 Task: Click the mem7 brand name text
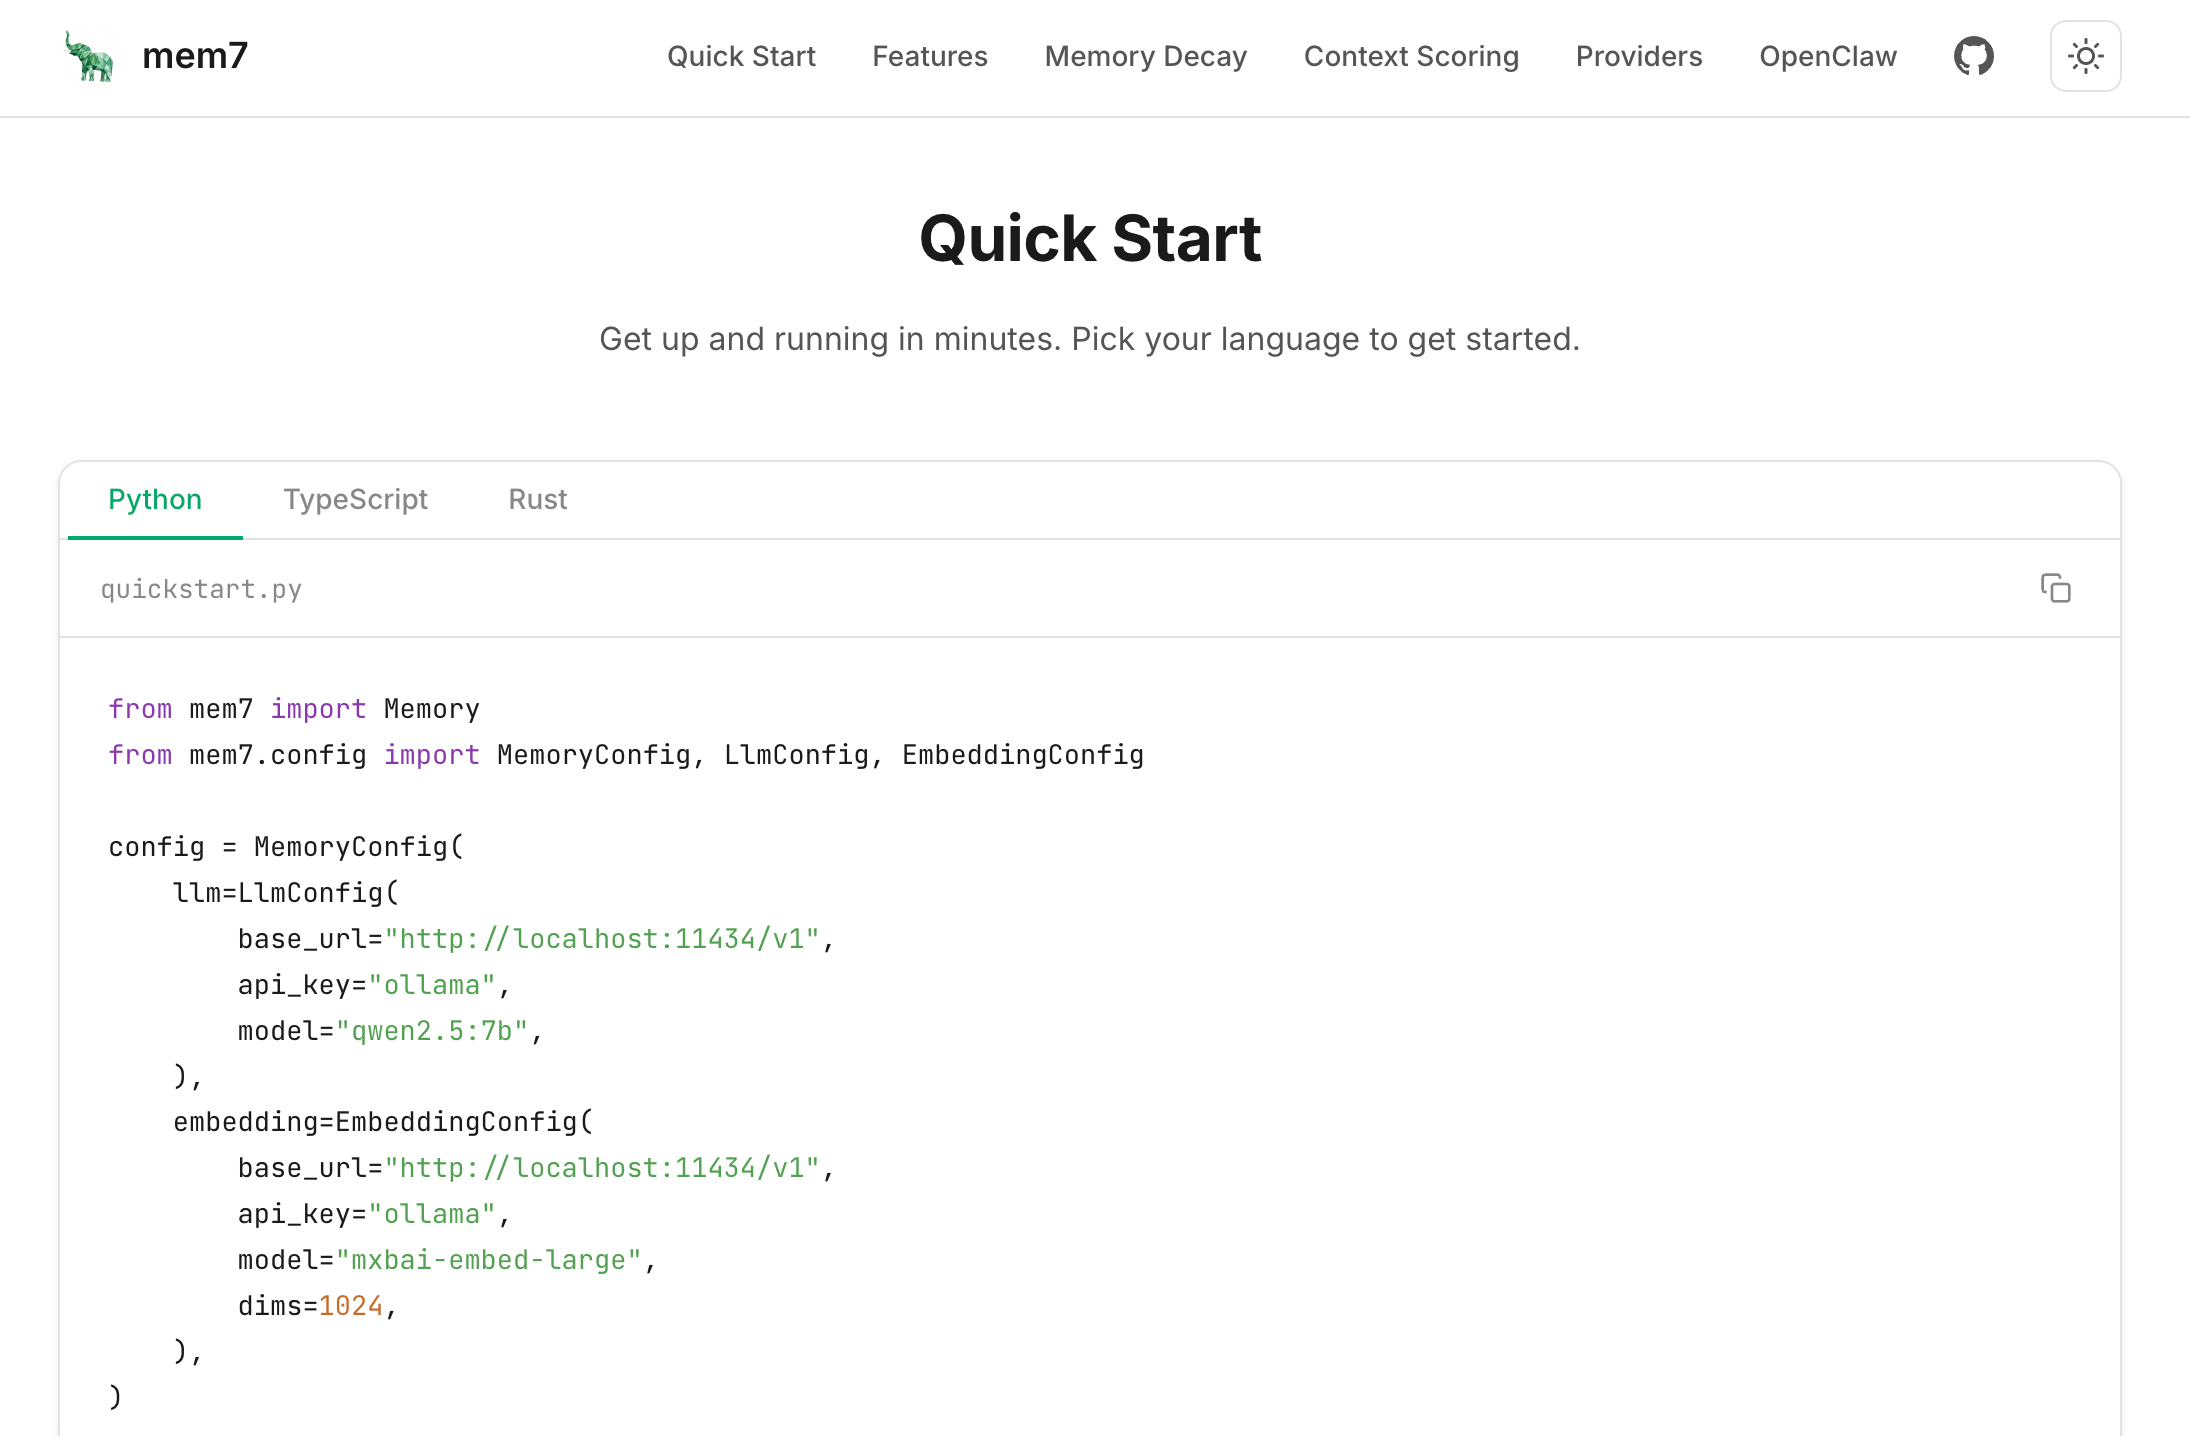(x=195, y=56)
